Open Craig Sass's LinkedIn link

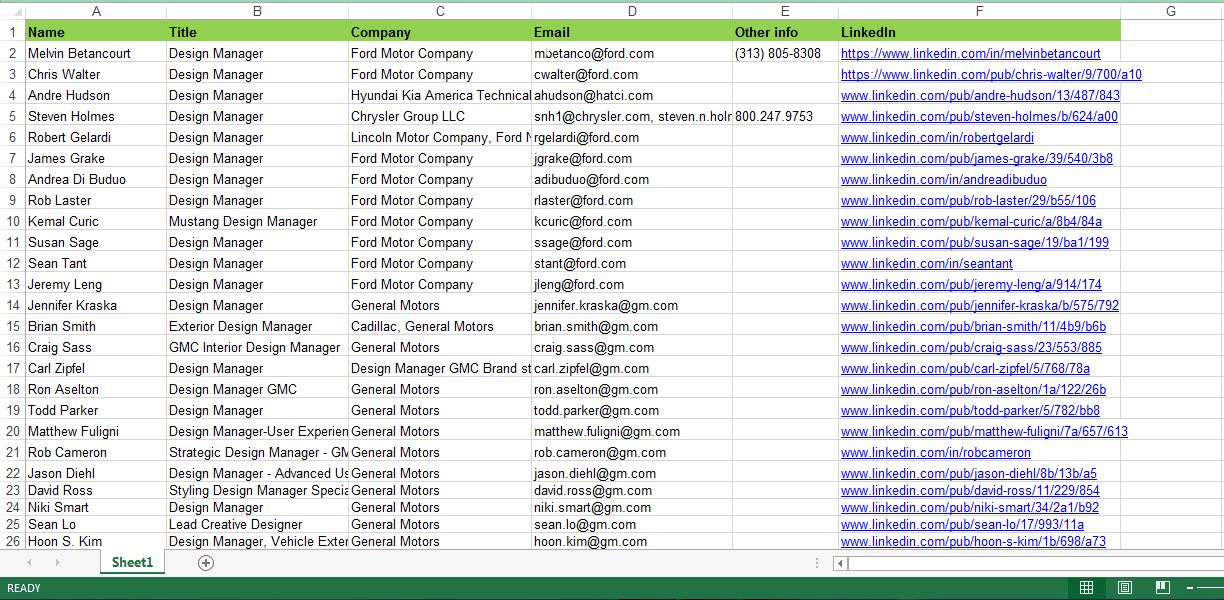point(971,348)
